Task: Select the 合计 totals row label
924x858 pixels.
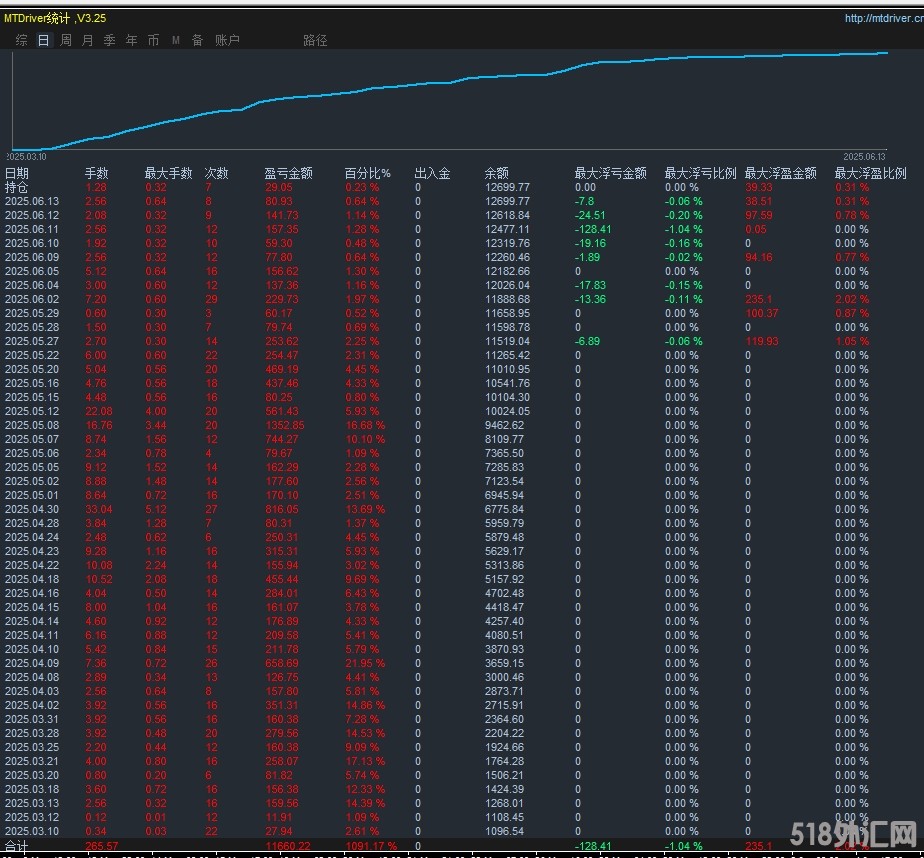Action: [x=16, y=847]
